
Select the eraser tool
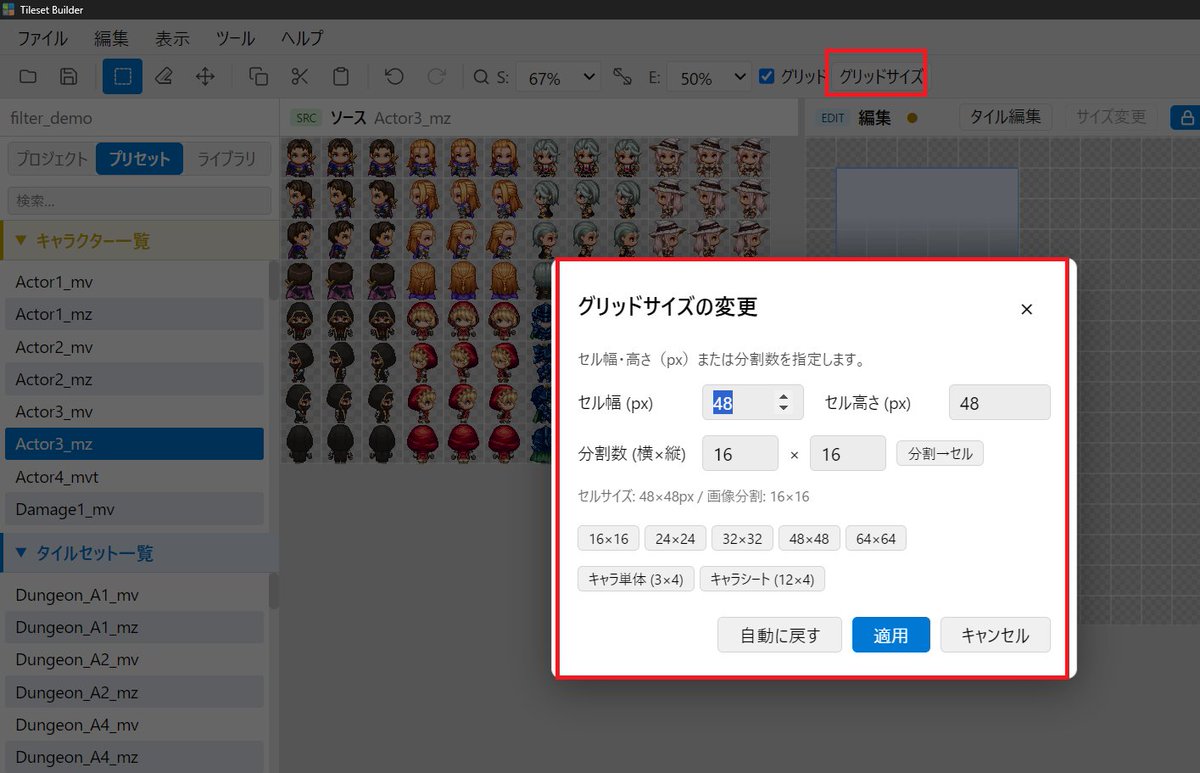tap(164, 77)
